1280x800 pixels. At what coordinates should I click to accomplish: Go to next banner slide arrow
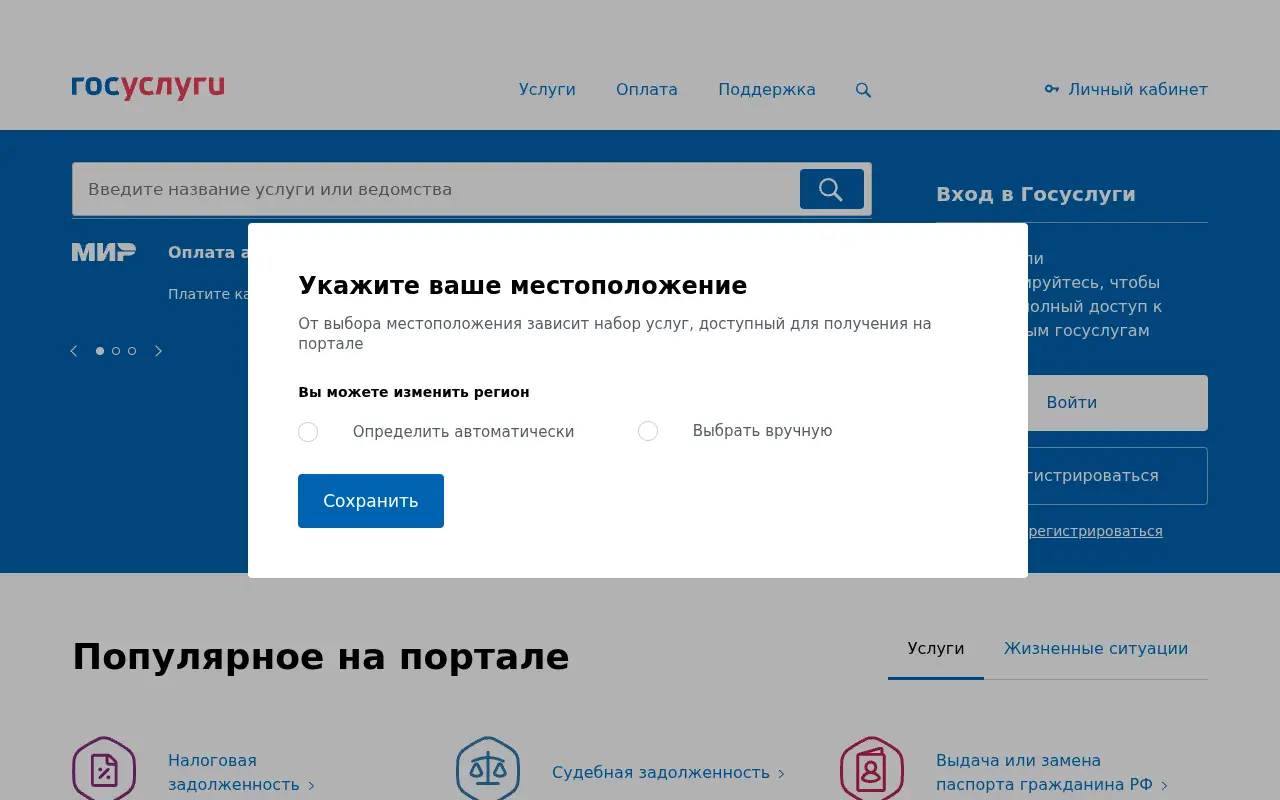[x=158, y=351]
